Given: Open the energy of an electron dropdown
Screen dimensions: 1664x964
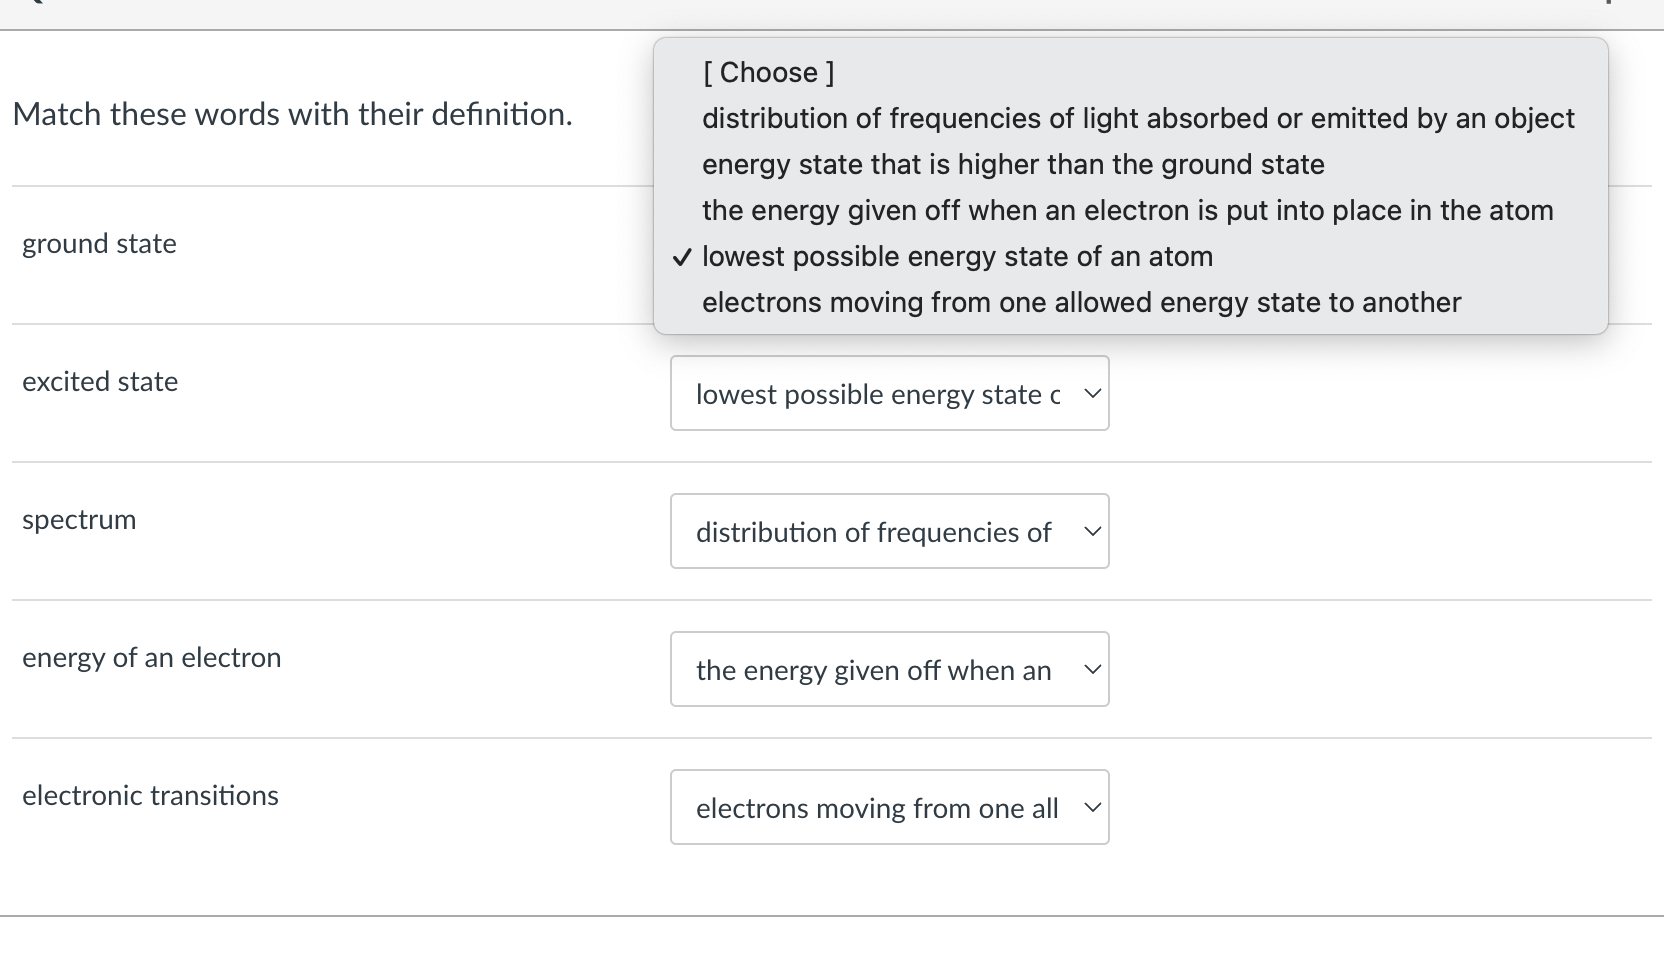Looking at the screenshot, I should click(889, 669).
